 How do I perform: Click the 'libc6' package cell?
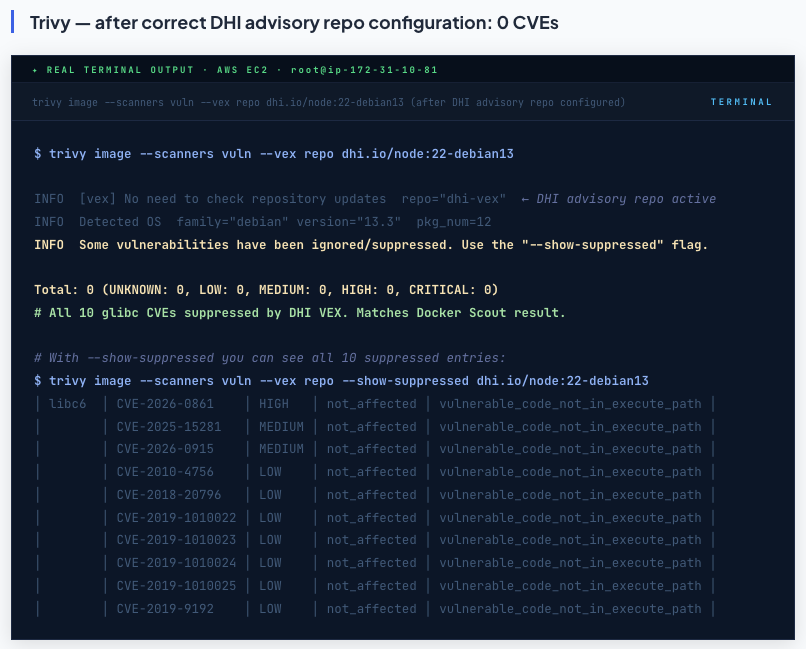pyautogui.click(x=67, y=404)
